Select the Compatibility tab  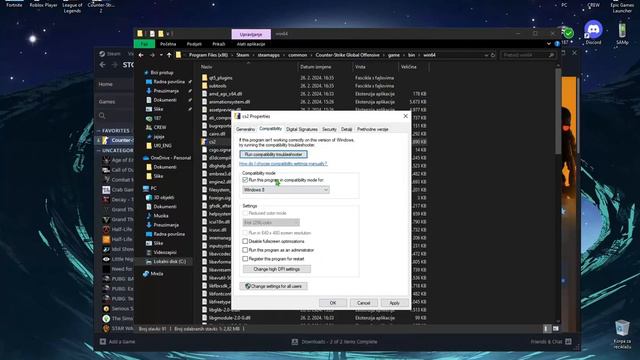[270, 129]
